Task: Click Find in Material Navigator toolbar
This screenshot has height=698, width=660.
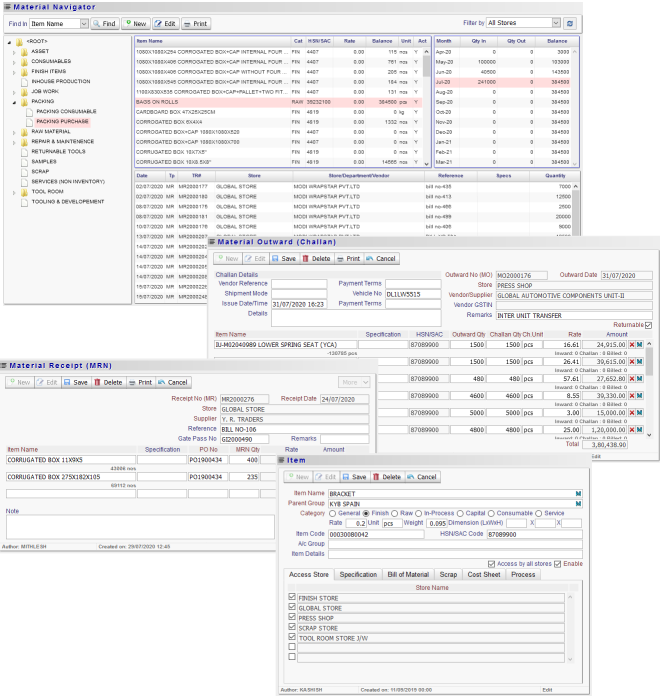Action: pyautogui.click(x=104, y=24)
